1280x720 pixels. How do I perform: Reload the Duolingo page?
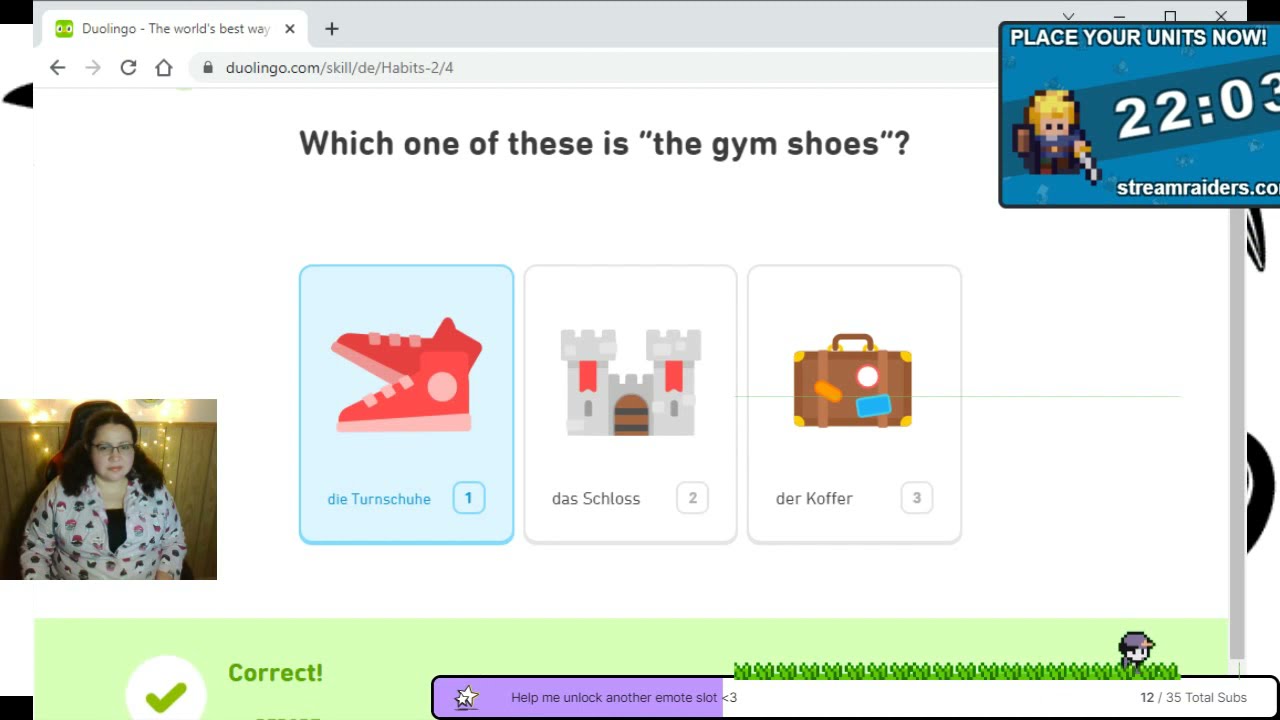coord(128,67)
